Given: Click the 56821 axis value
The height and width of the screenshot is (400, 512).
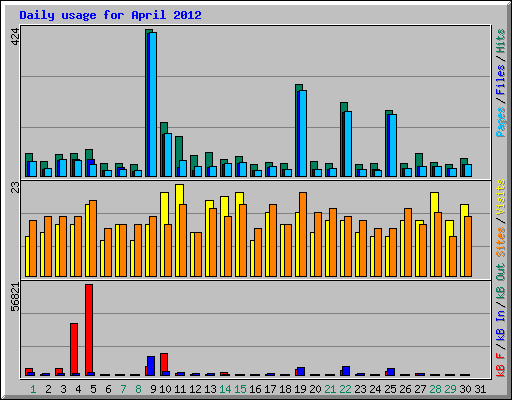Looking at the screenshot, I should point(15,297).
